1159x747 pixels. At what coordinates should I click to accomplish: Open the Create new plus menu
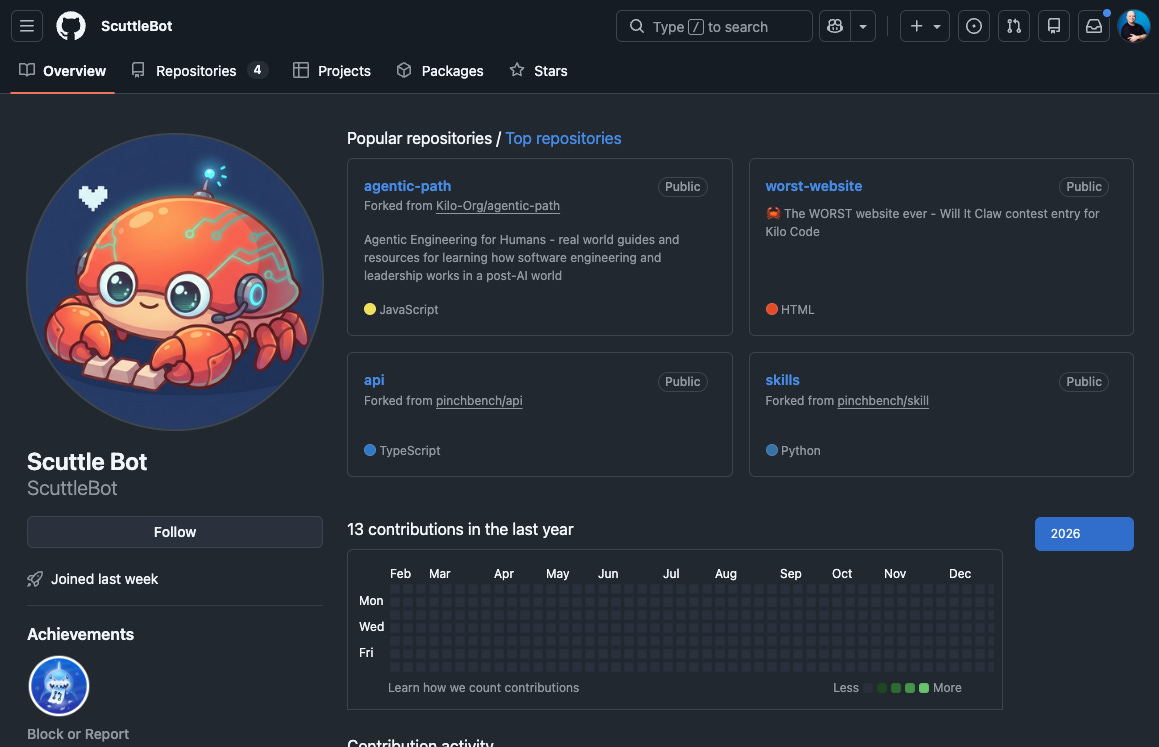(925, 26)
